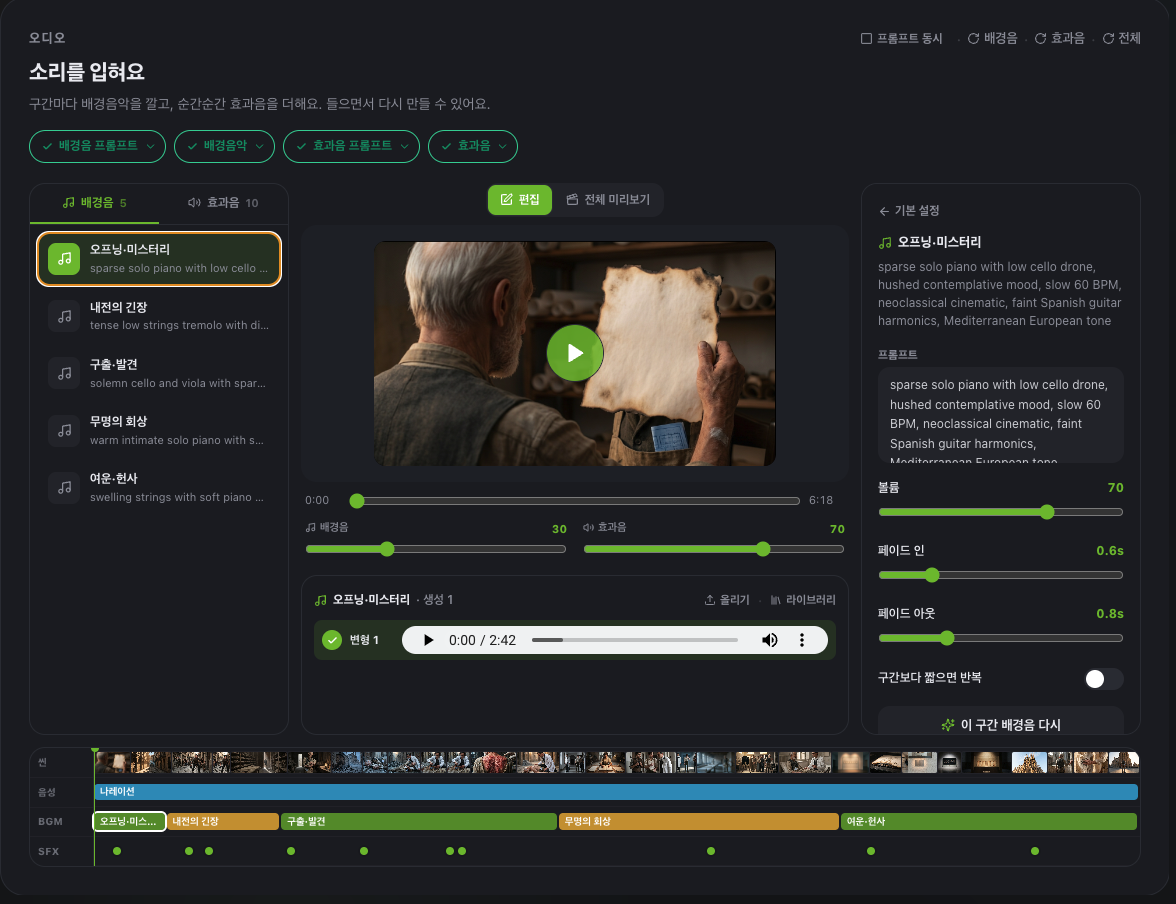Viewport: 1176px width, 904px height.
Task: Click the scene thumbnail strip in the 씬 row
Action: (x=616, y=762)
